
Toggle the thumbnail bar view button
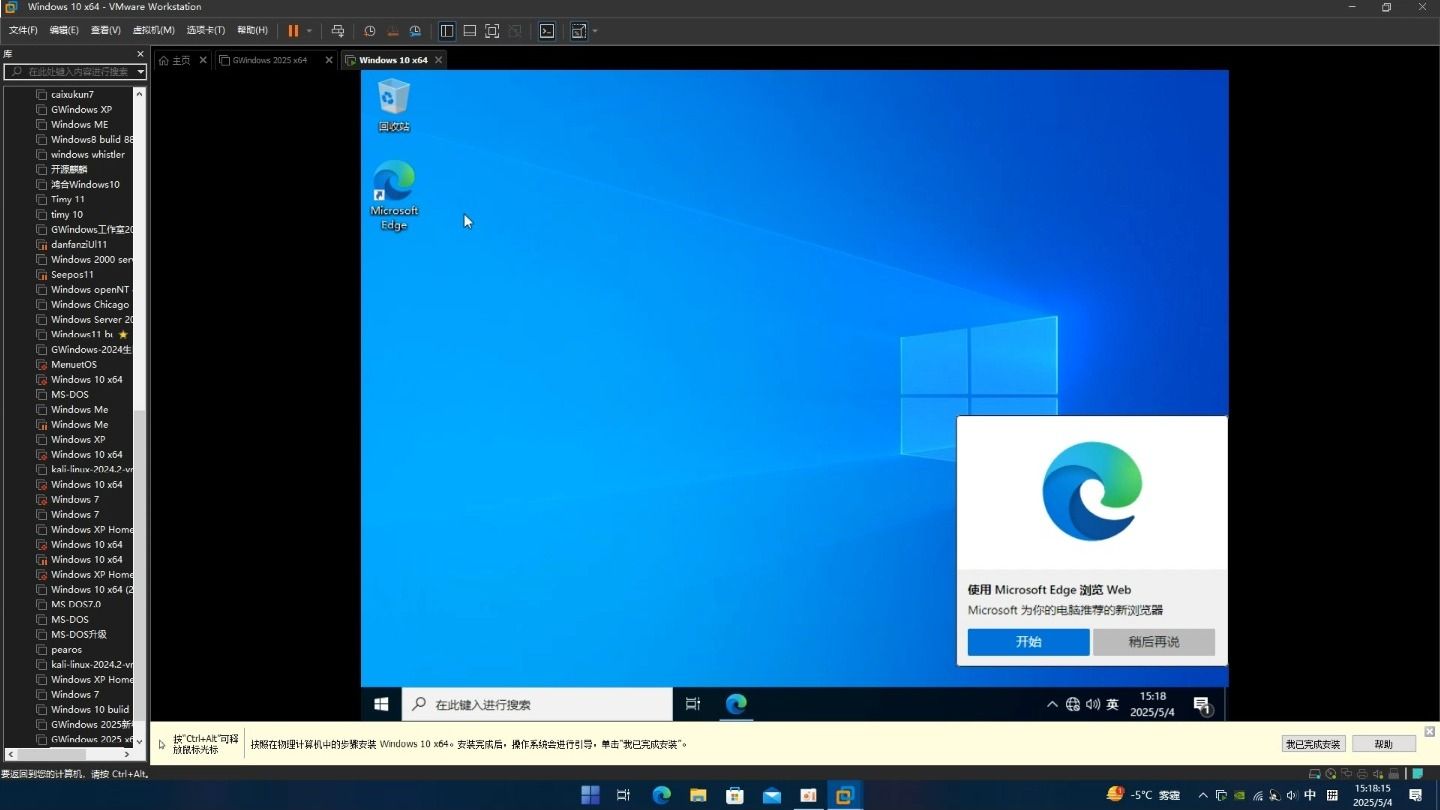click(x=469, y=31)
